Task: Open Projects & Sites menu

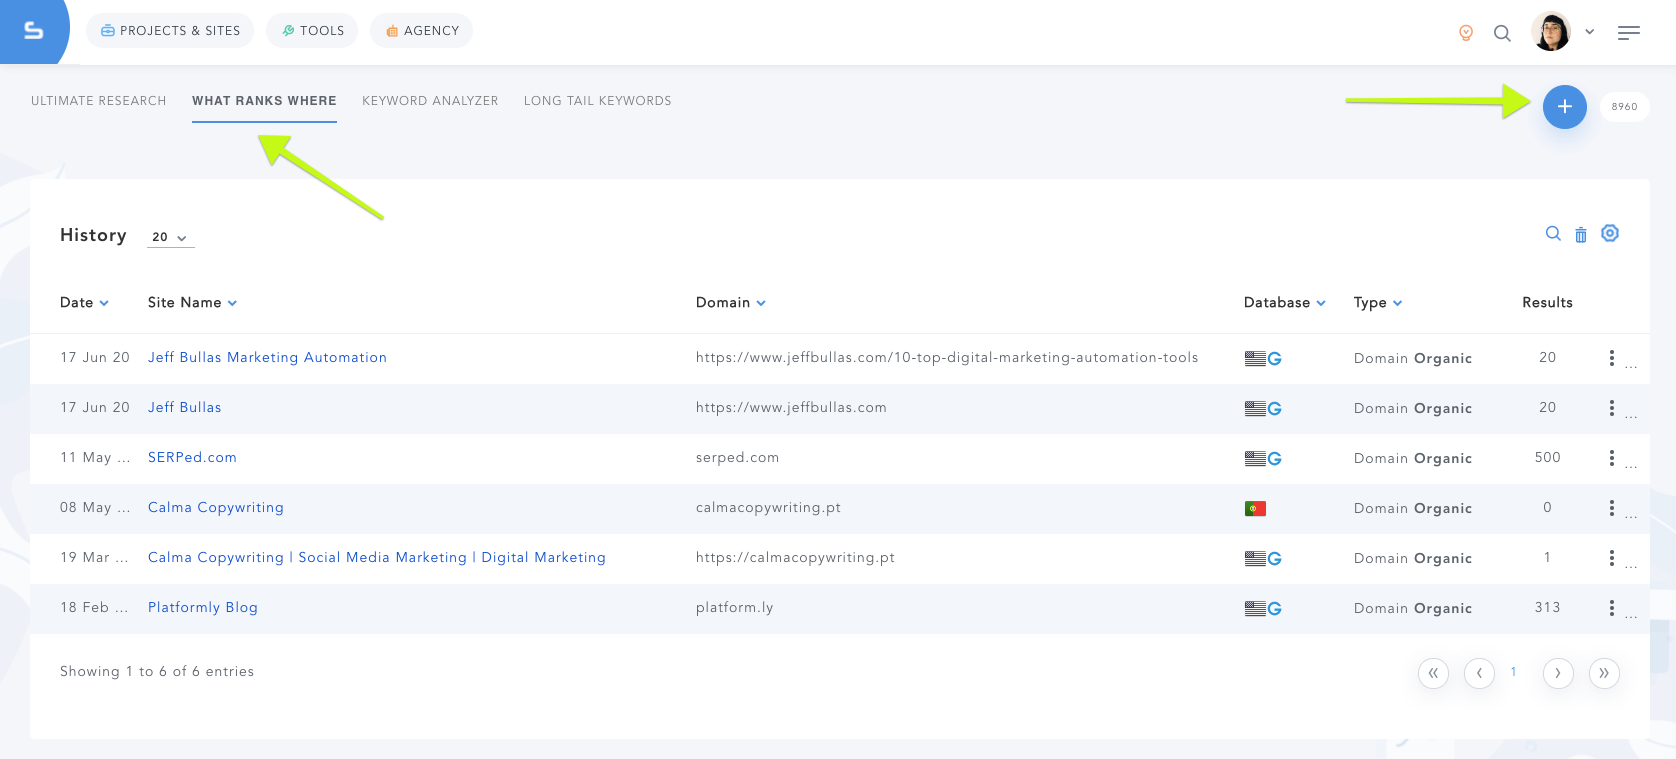Action: click(170, 31)
